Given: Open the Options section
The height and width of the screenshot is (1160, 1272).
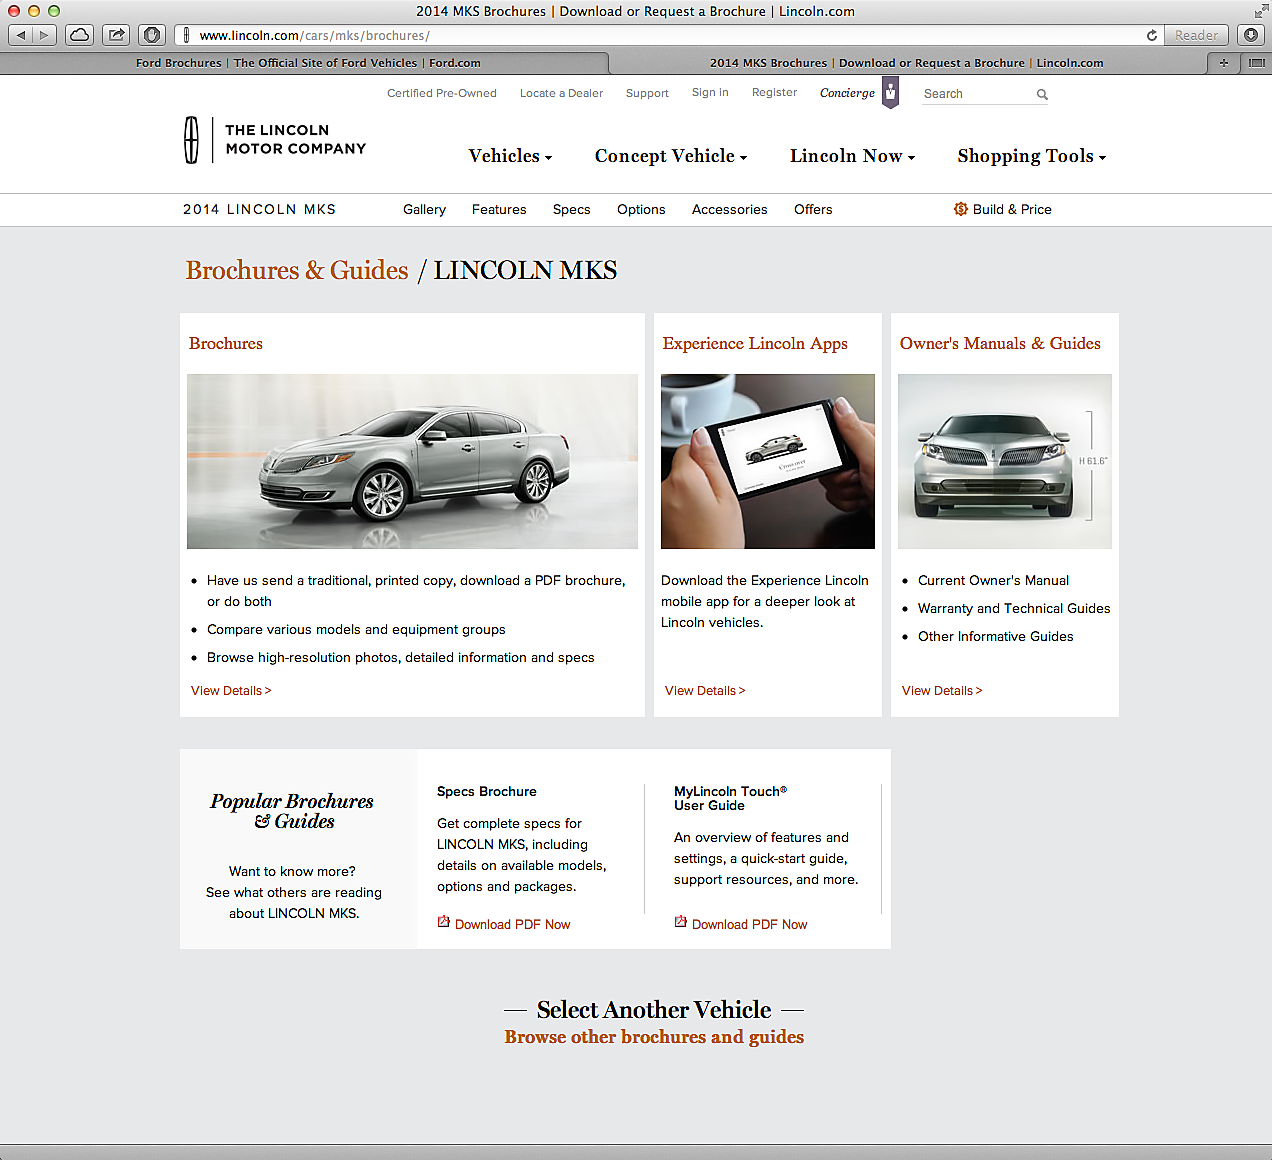Looking at the screenshot, I should pyautogui.click(x=641, y=209).
